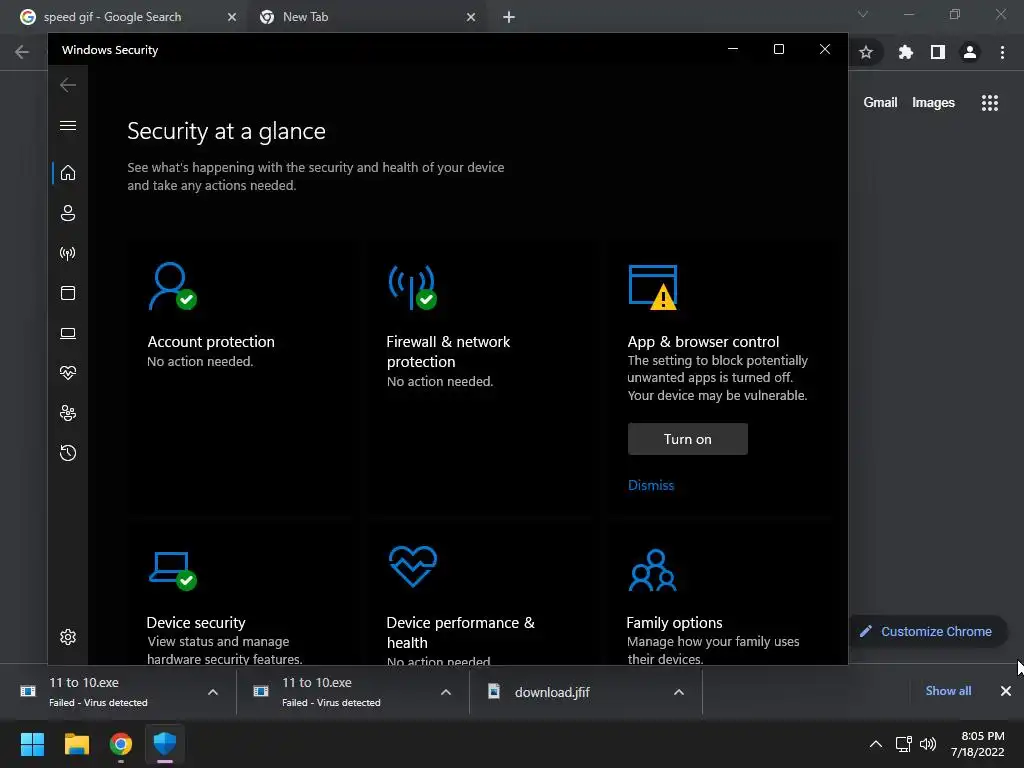Open Device security sidebar icon
This screenshot has height=768, width=1024.
(x=68, y=333)
